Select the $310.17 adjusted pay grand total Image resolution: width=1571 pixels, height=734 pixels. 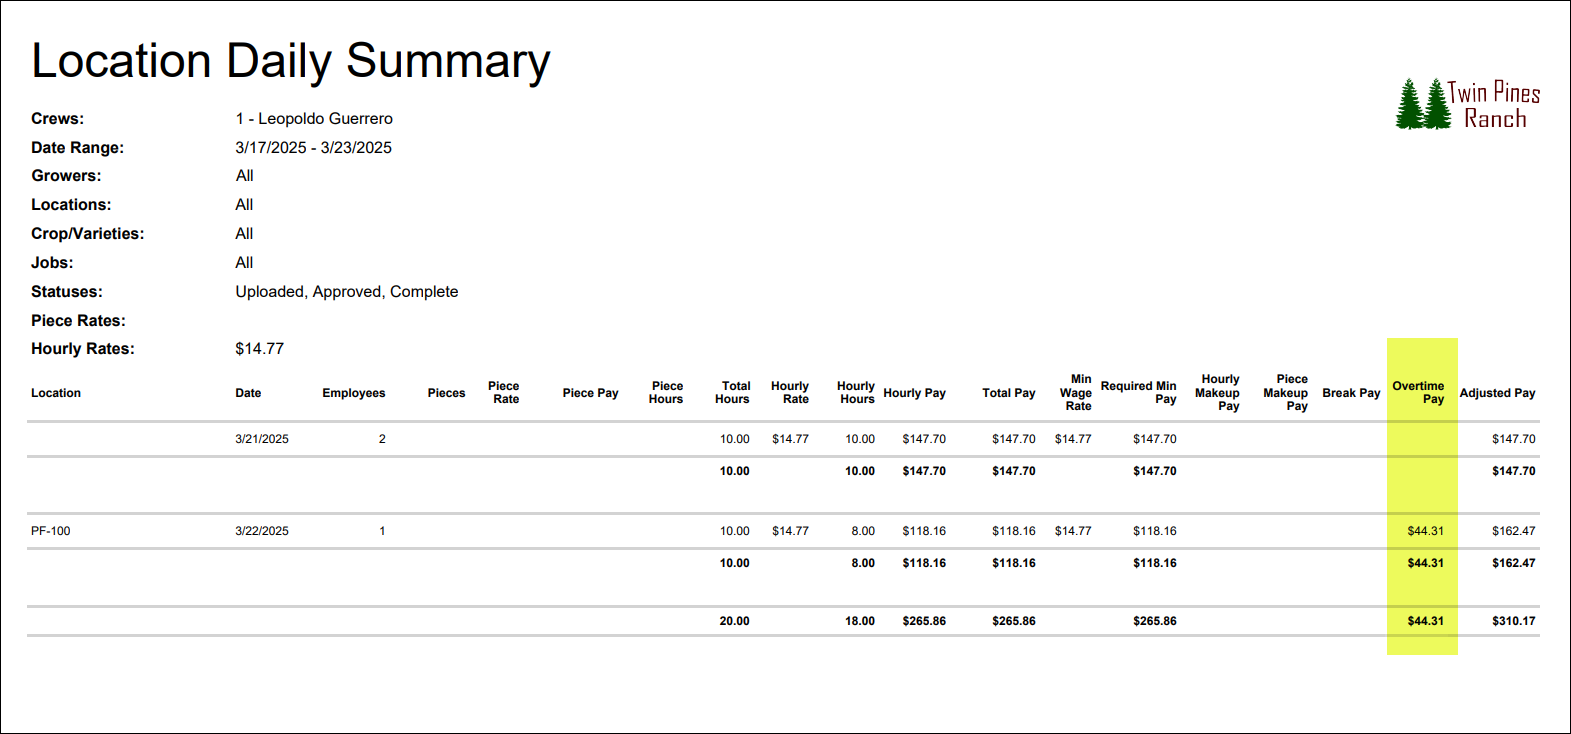[x=1514, y=621]
